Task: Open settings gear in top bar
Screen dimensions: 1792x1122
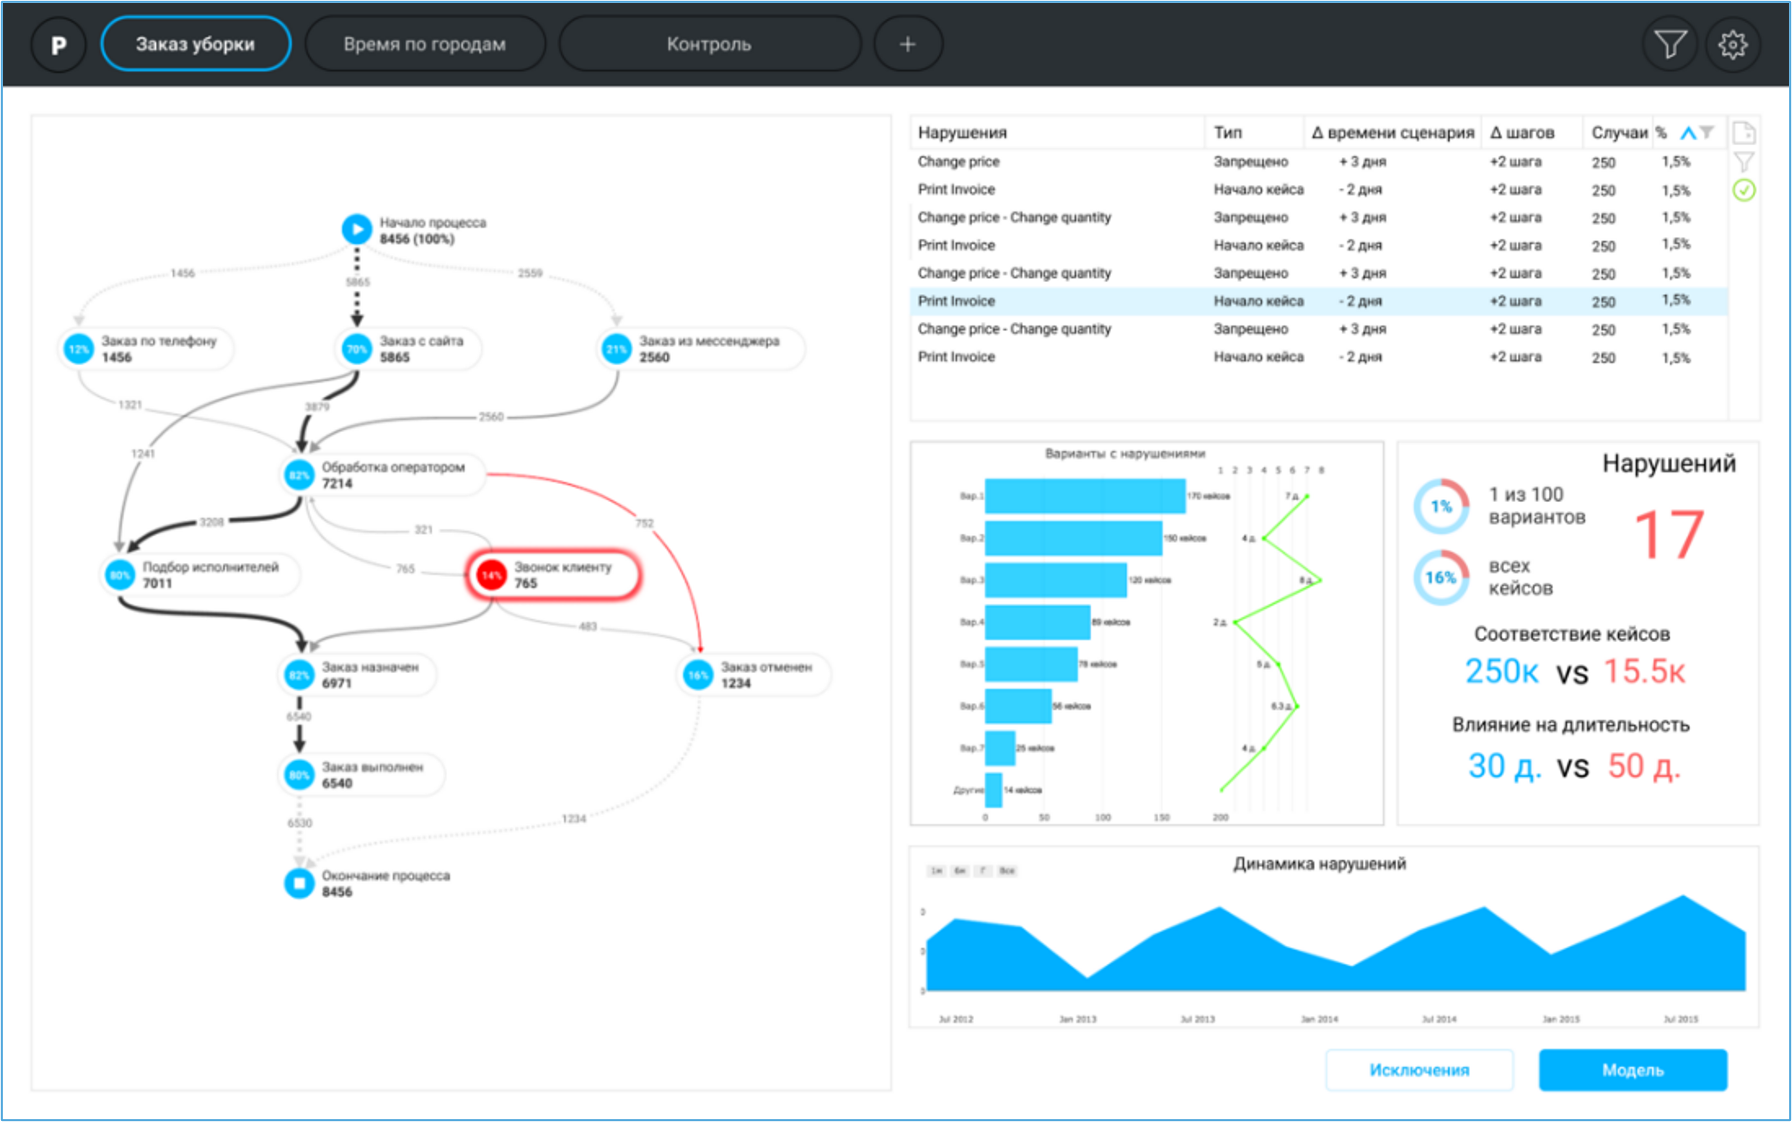Action: coord(1732,45)
